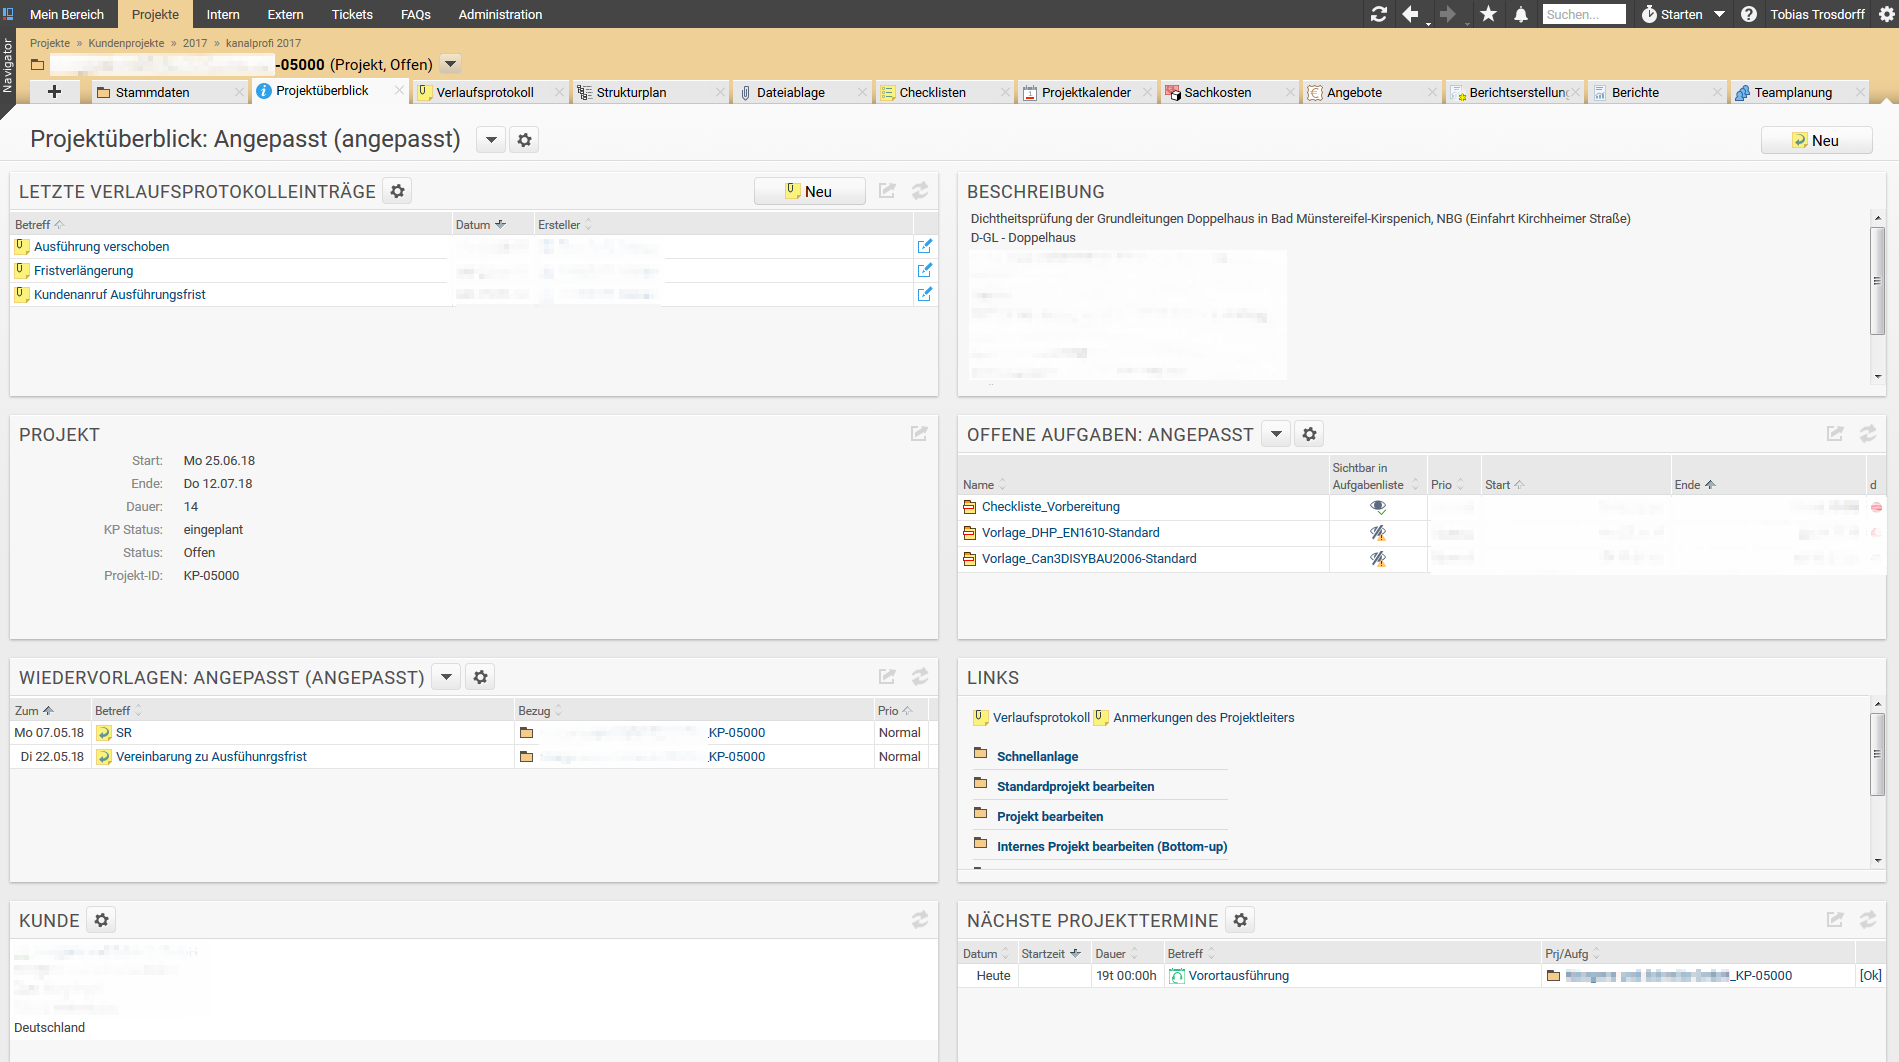
Task: Expand the Wiedervorlagen view dropdown
Action: click(x=446, y=677)
